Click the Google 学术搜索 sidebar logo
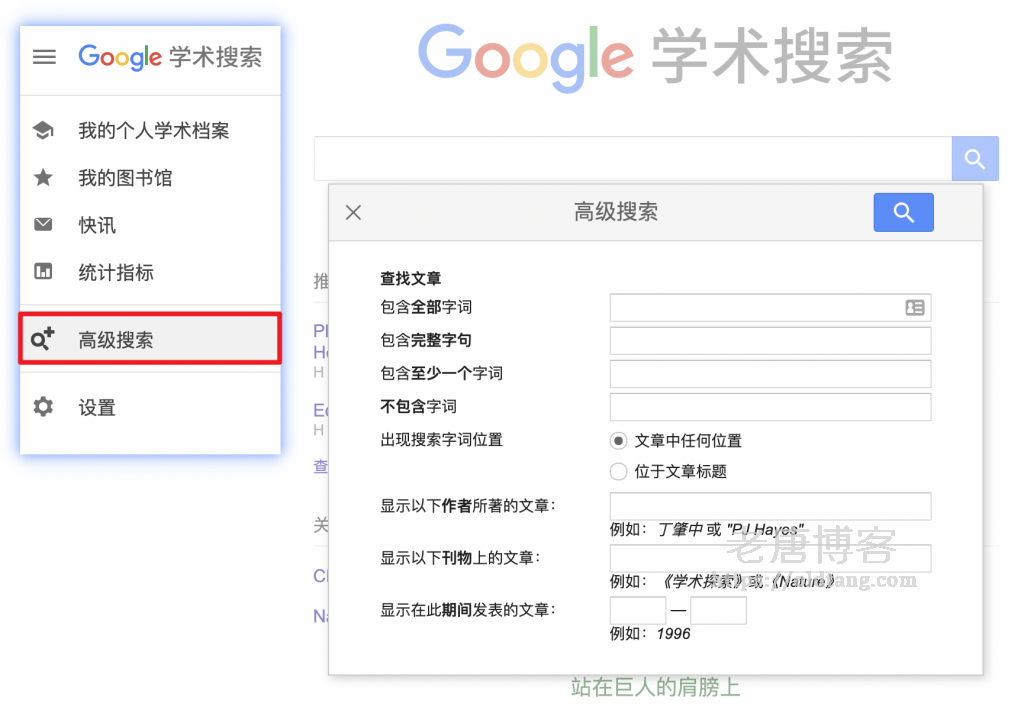 (170, 57)
